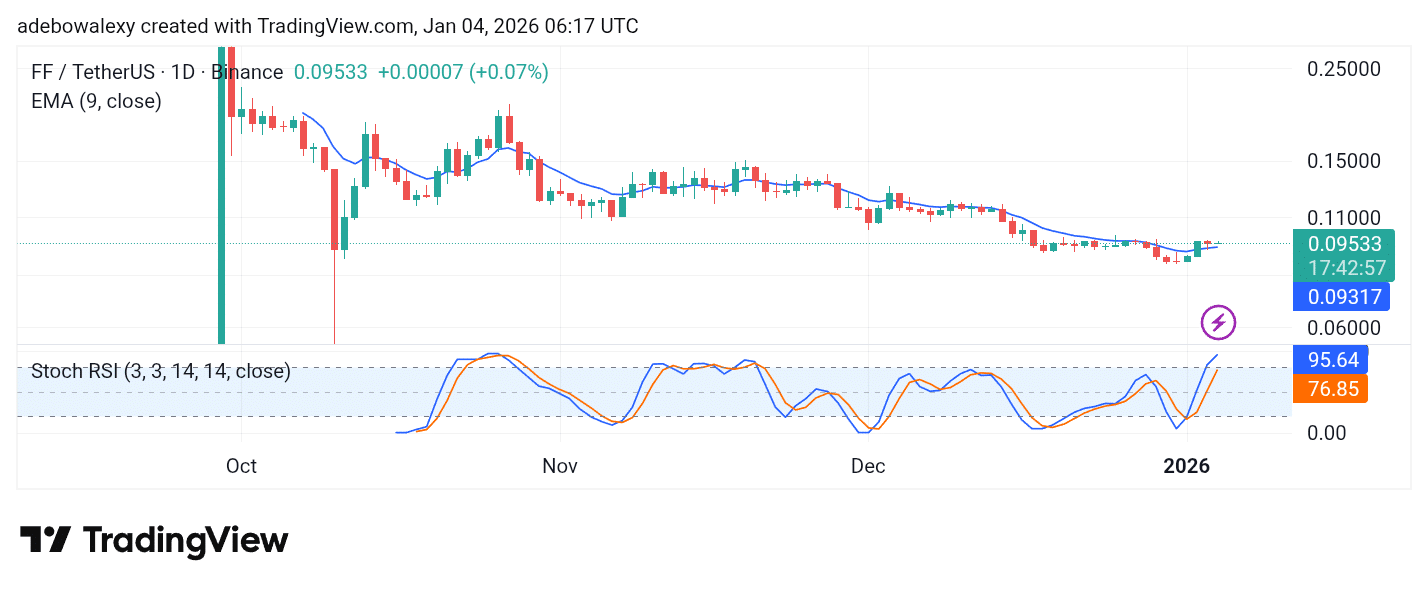Click the Dec label on time axis
Viewport: 1428px width, 591px height.
[x=868, y=466]
